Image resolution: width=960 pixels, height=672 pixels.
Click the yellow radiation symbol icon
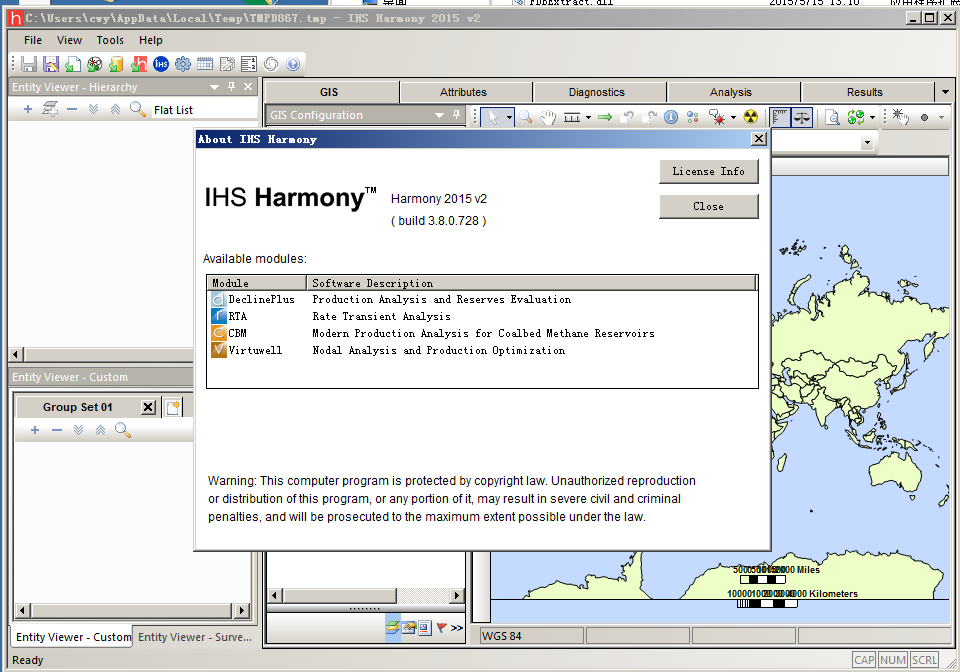(x=751, y=117)
